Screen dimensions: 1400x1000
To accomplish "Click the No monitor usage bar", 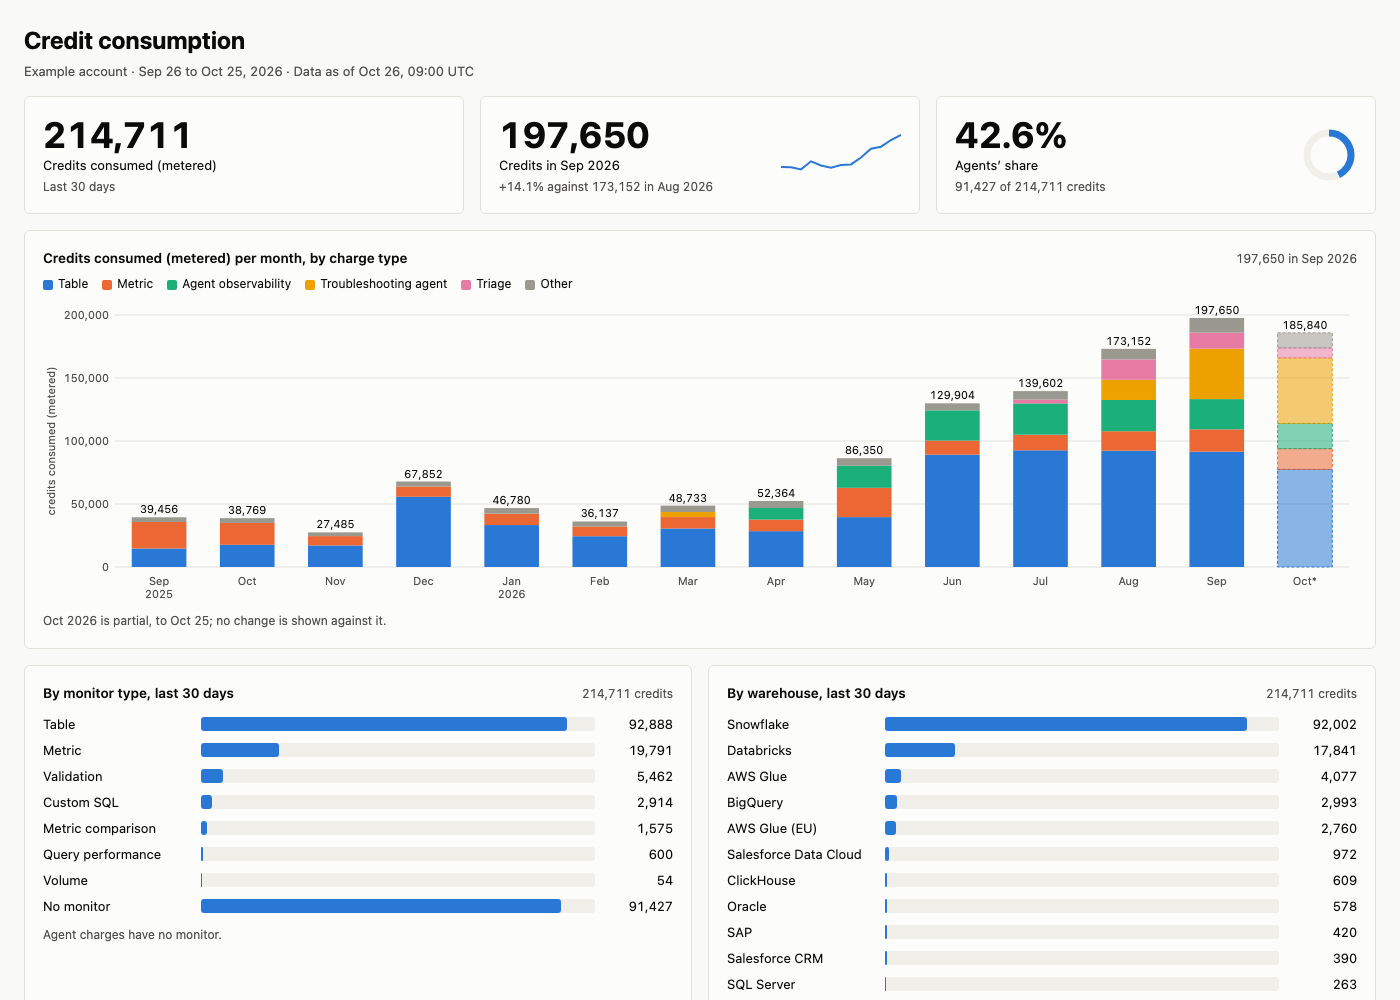I will [381, 906].
